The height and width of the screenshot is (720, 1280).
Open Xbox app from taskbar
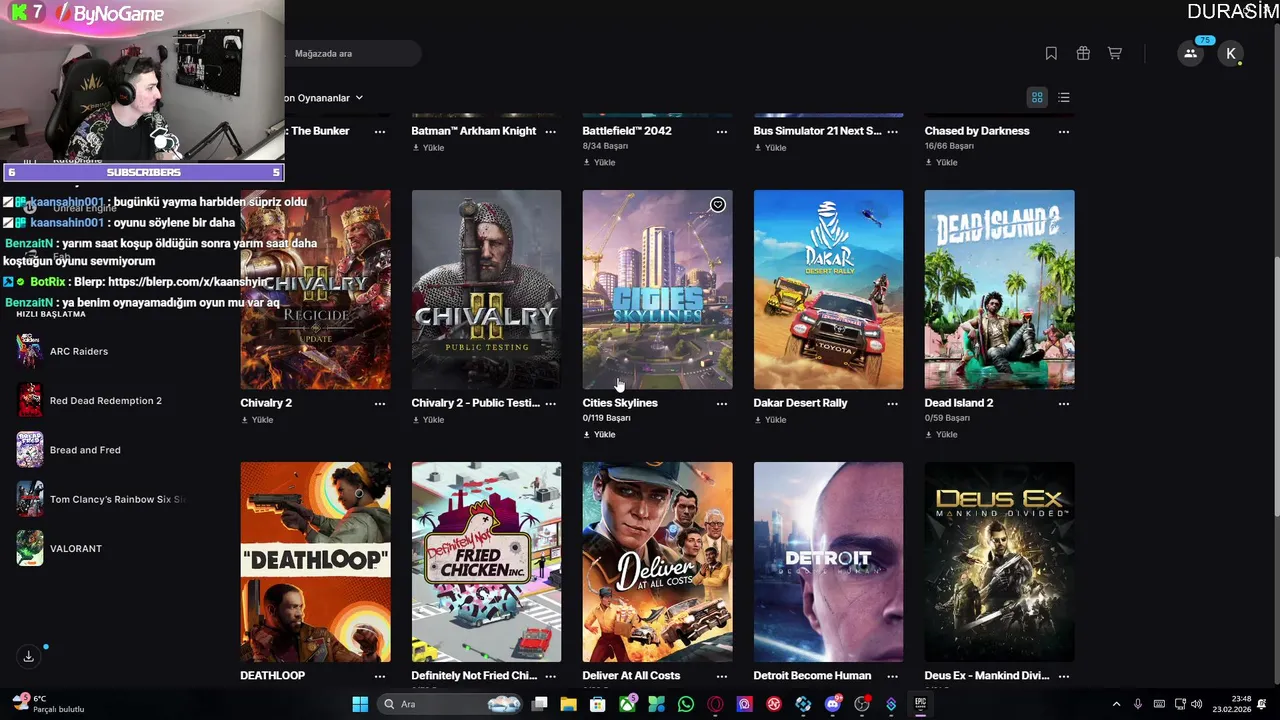pyautogui.click(x=627, y=704)
